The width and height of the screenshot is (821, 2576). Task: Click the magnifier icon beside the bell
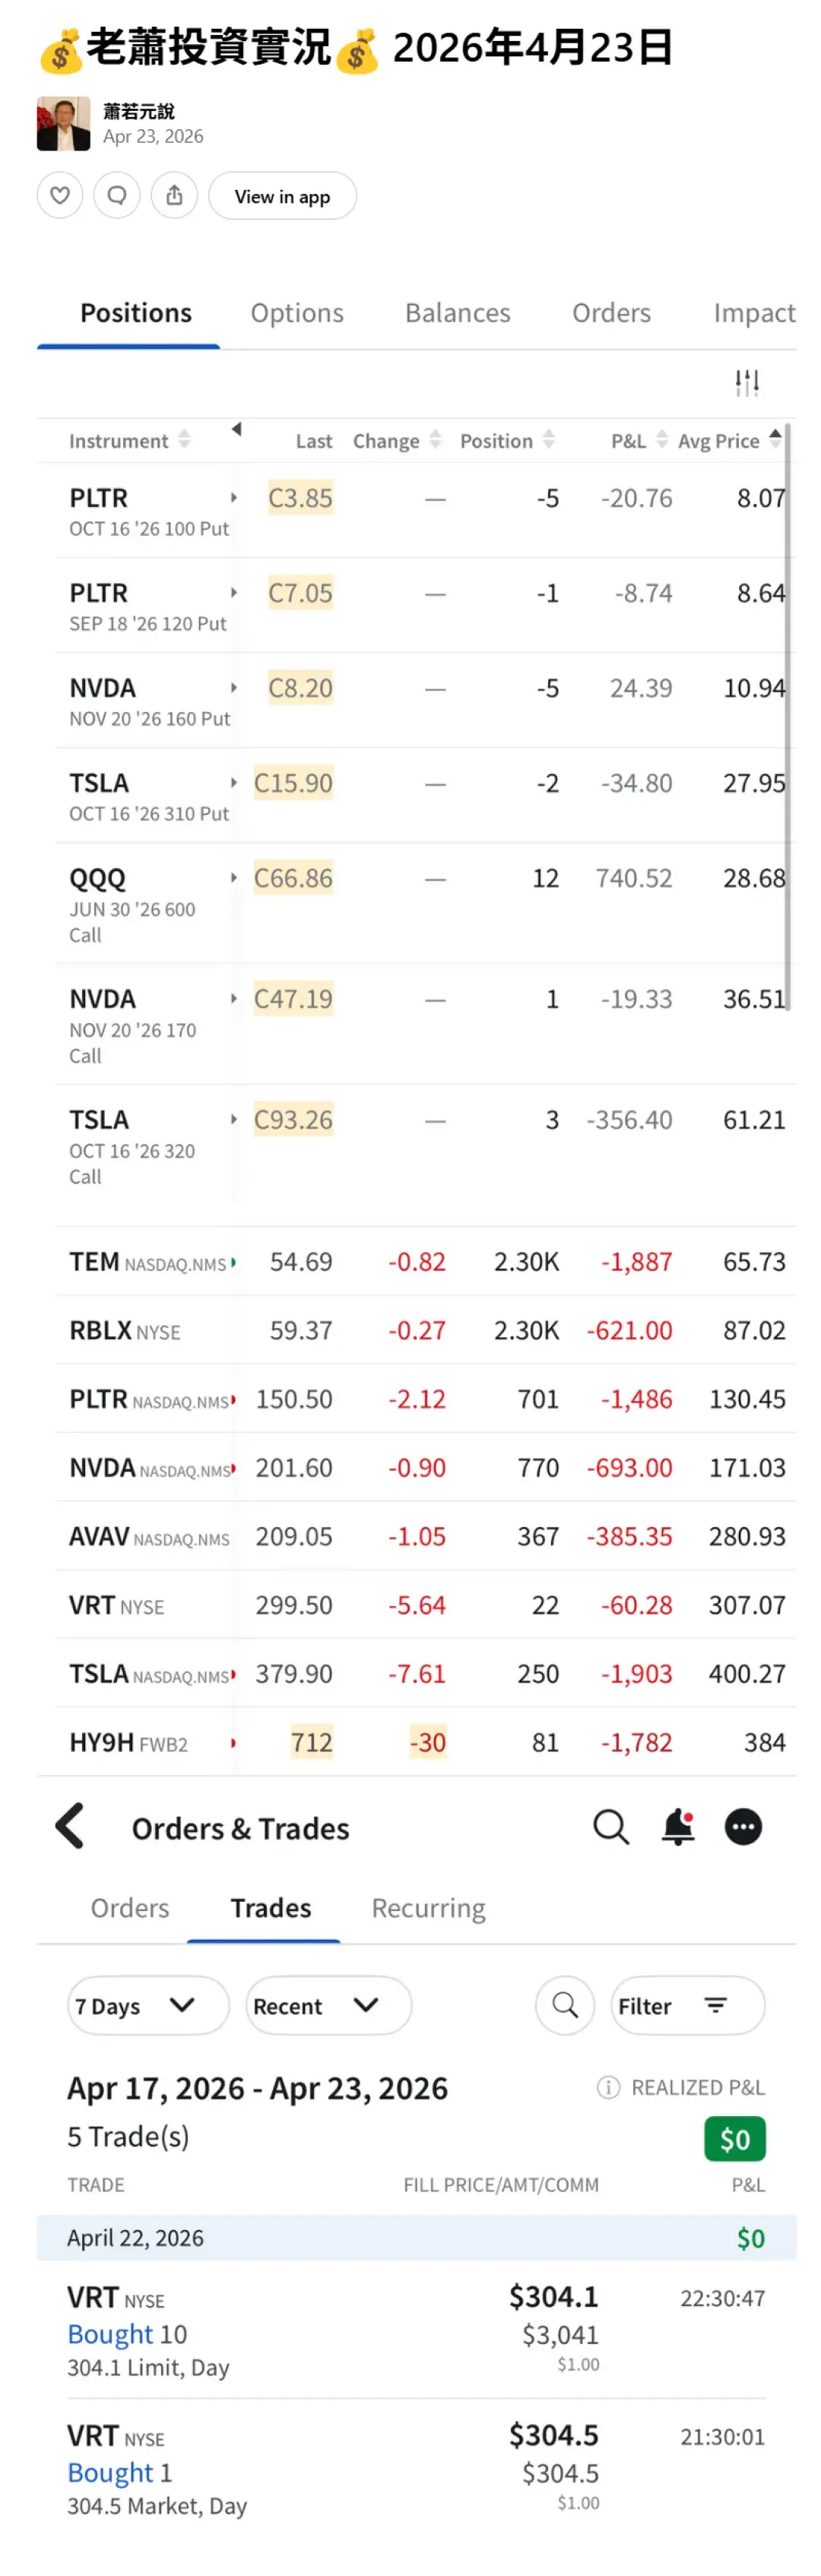click(610, 1827)
